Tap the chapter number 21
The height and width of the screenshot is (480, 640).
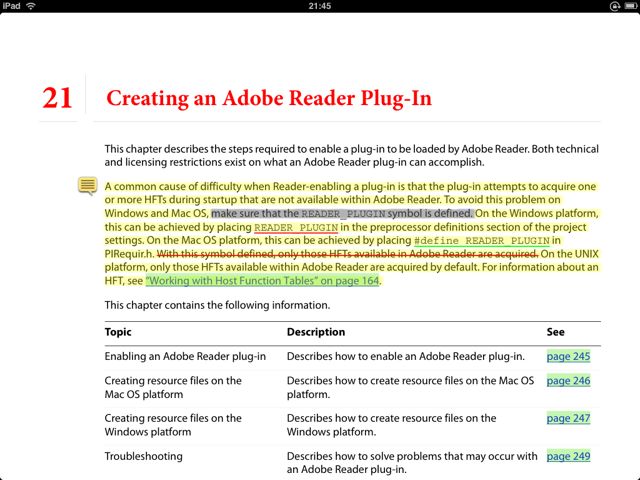tap(57, 98)
